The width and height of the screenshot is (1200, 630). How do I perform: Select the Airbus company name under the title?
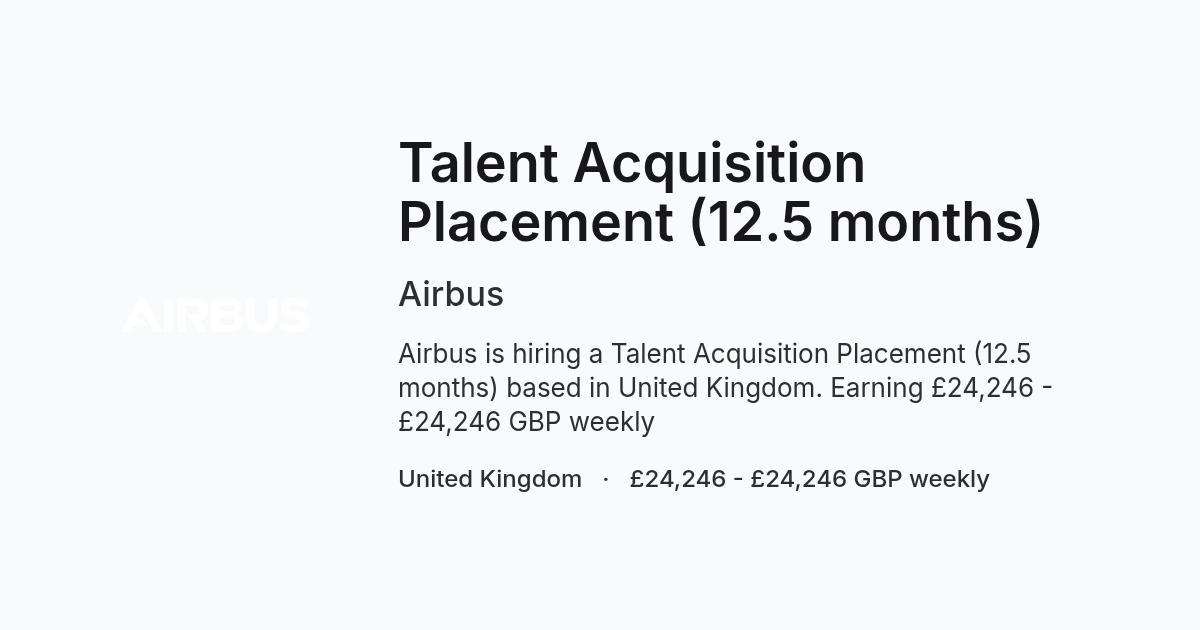[x=451, y=294]
